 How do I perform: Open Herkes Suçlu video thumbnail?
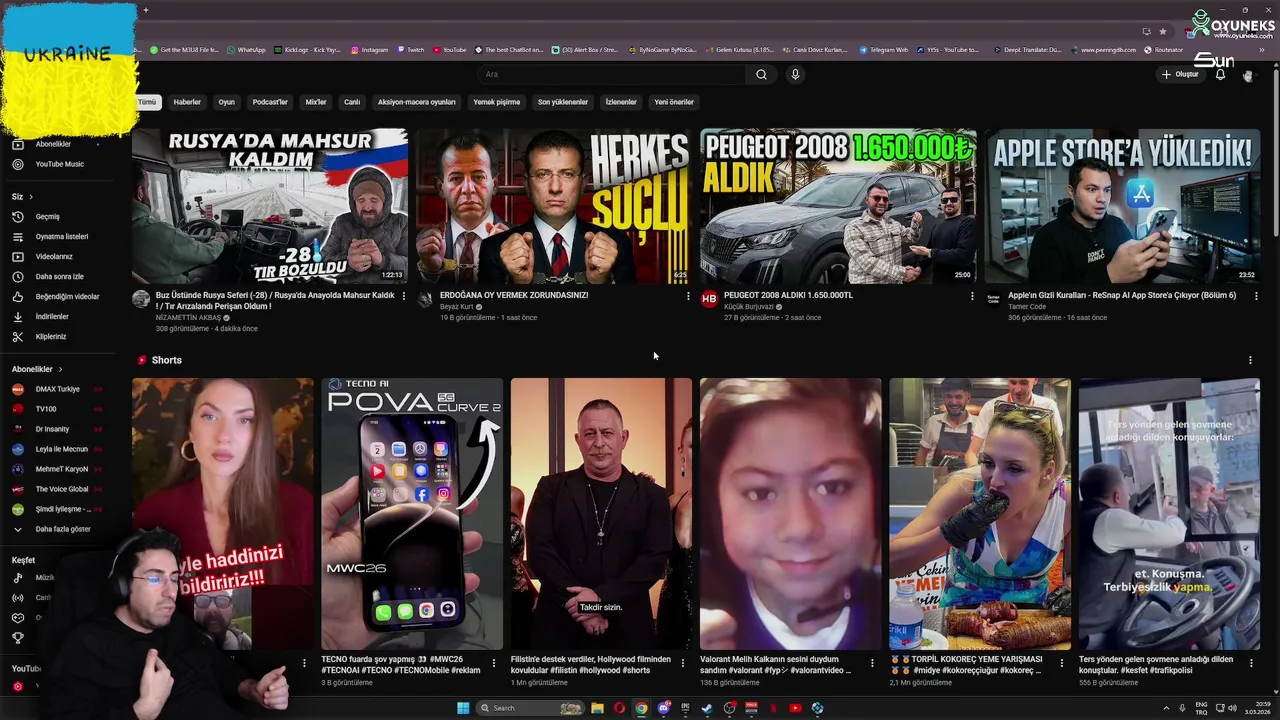(x=554, y=206)
